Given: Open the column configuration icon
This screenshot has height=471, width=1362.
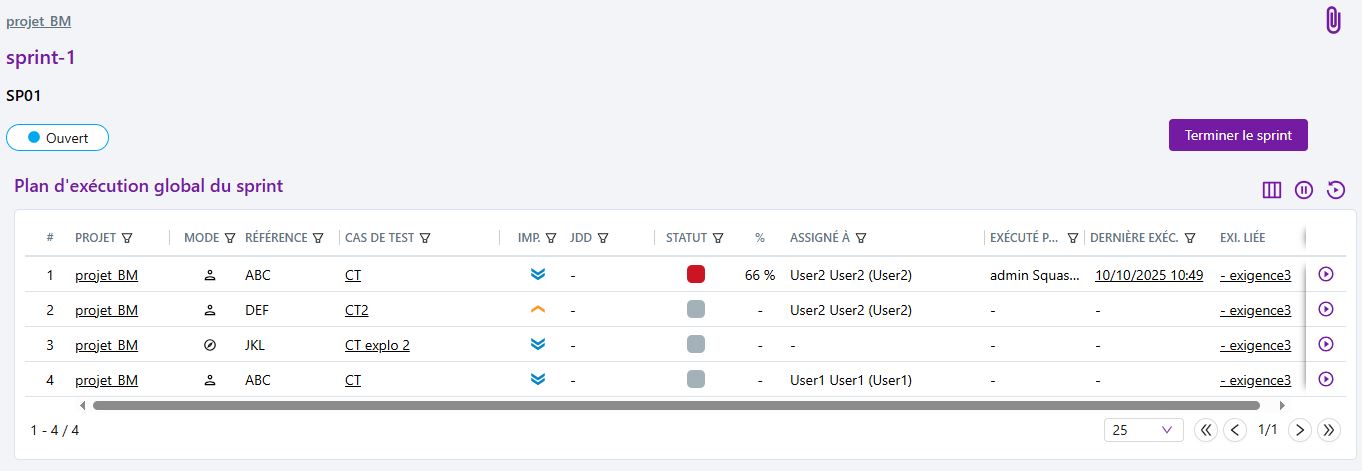Looking at the screenshot, I should (x=1272, y=190).
